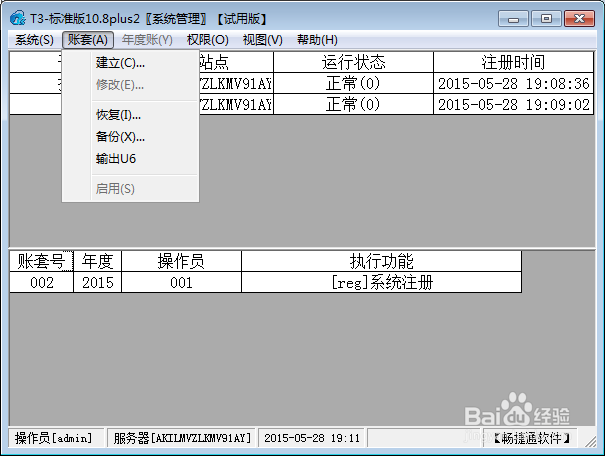
Task: Click 正常(0) status in the 19:09:02 row
Action: click(x=353, y=104)
